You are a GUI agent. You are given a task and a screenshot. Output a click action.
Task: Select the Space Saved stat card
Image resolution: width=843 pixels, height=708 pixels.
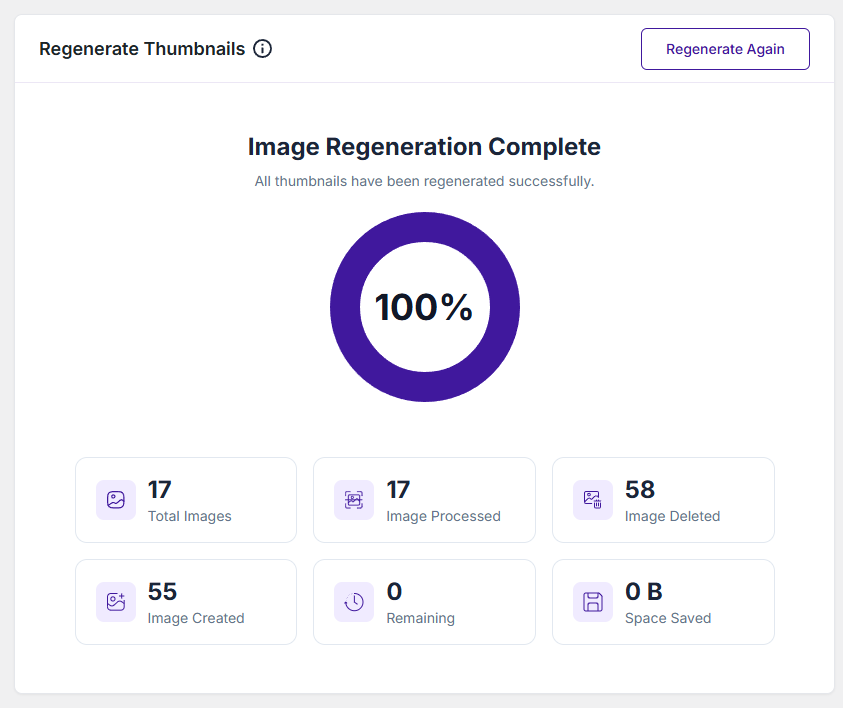[663, 602]
